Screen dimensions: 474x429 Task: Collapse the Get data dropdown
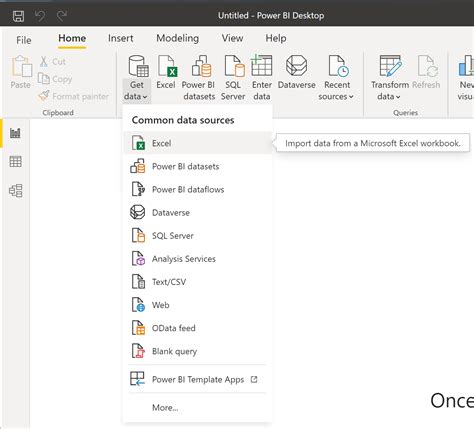click(x=136, y=78)
